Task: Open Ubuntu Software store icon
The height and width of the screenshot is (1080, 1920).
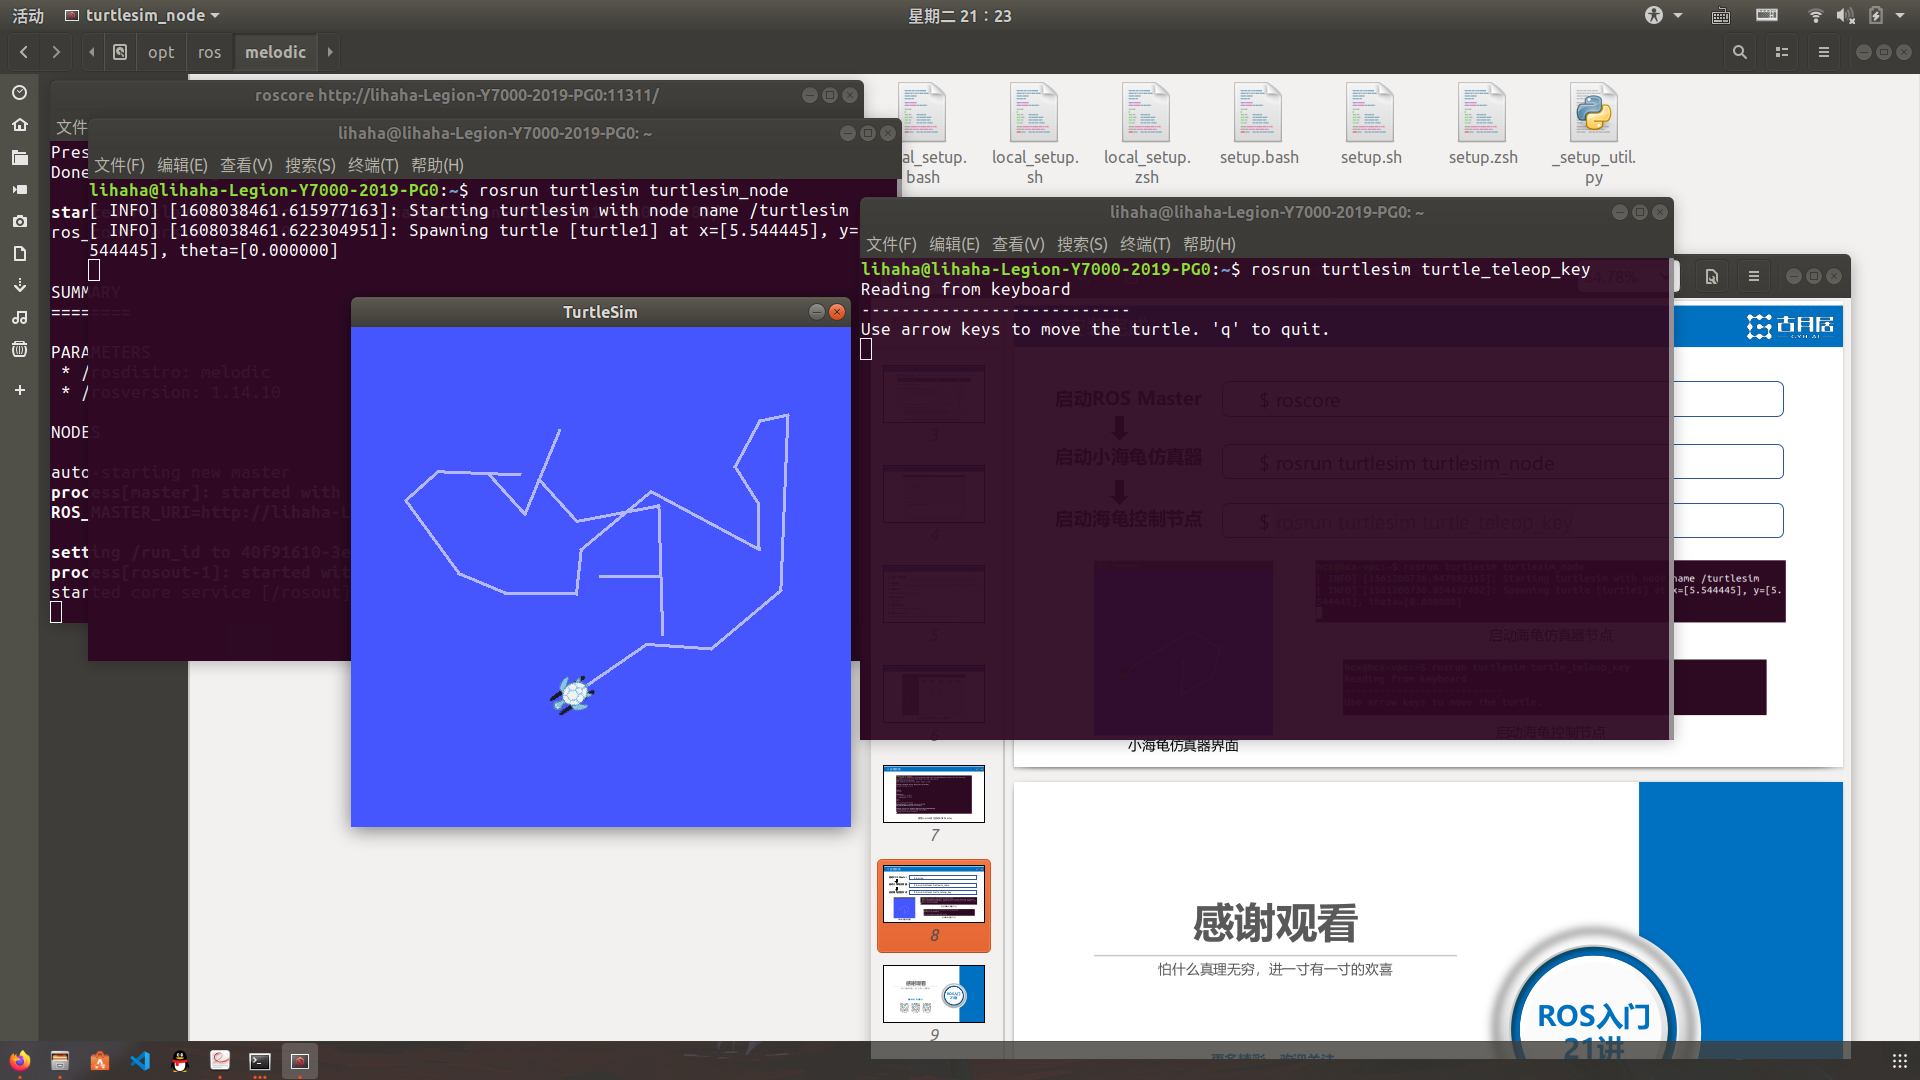Action: 100,1061
